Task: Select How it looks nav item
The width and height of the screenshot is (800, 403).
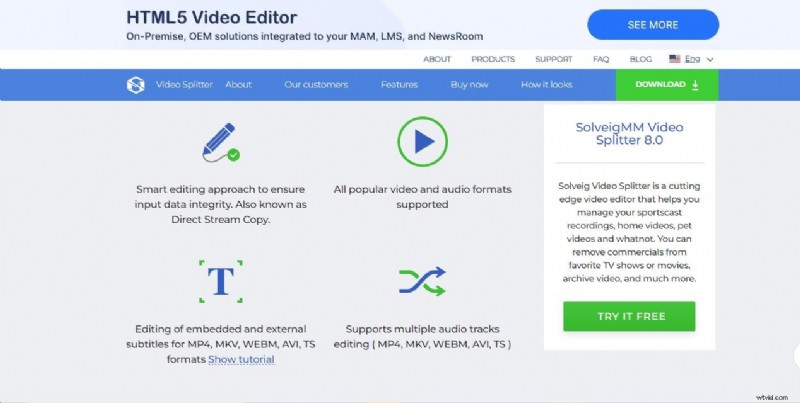Action: click(x=547, y=85)
